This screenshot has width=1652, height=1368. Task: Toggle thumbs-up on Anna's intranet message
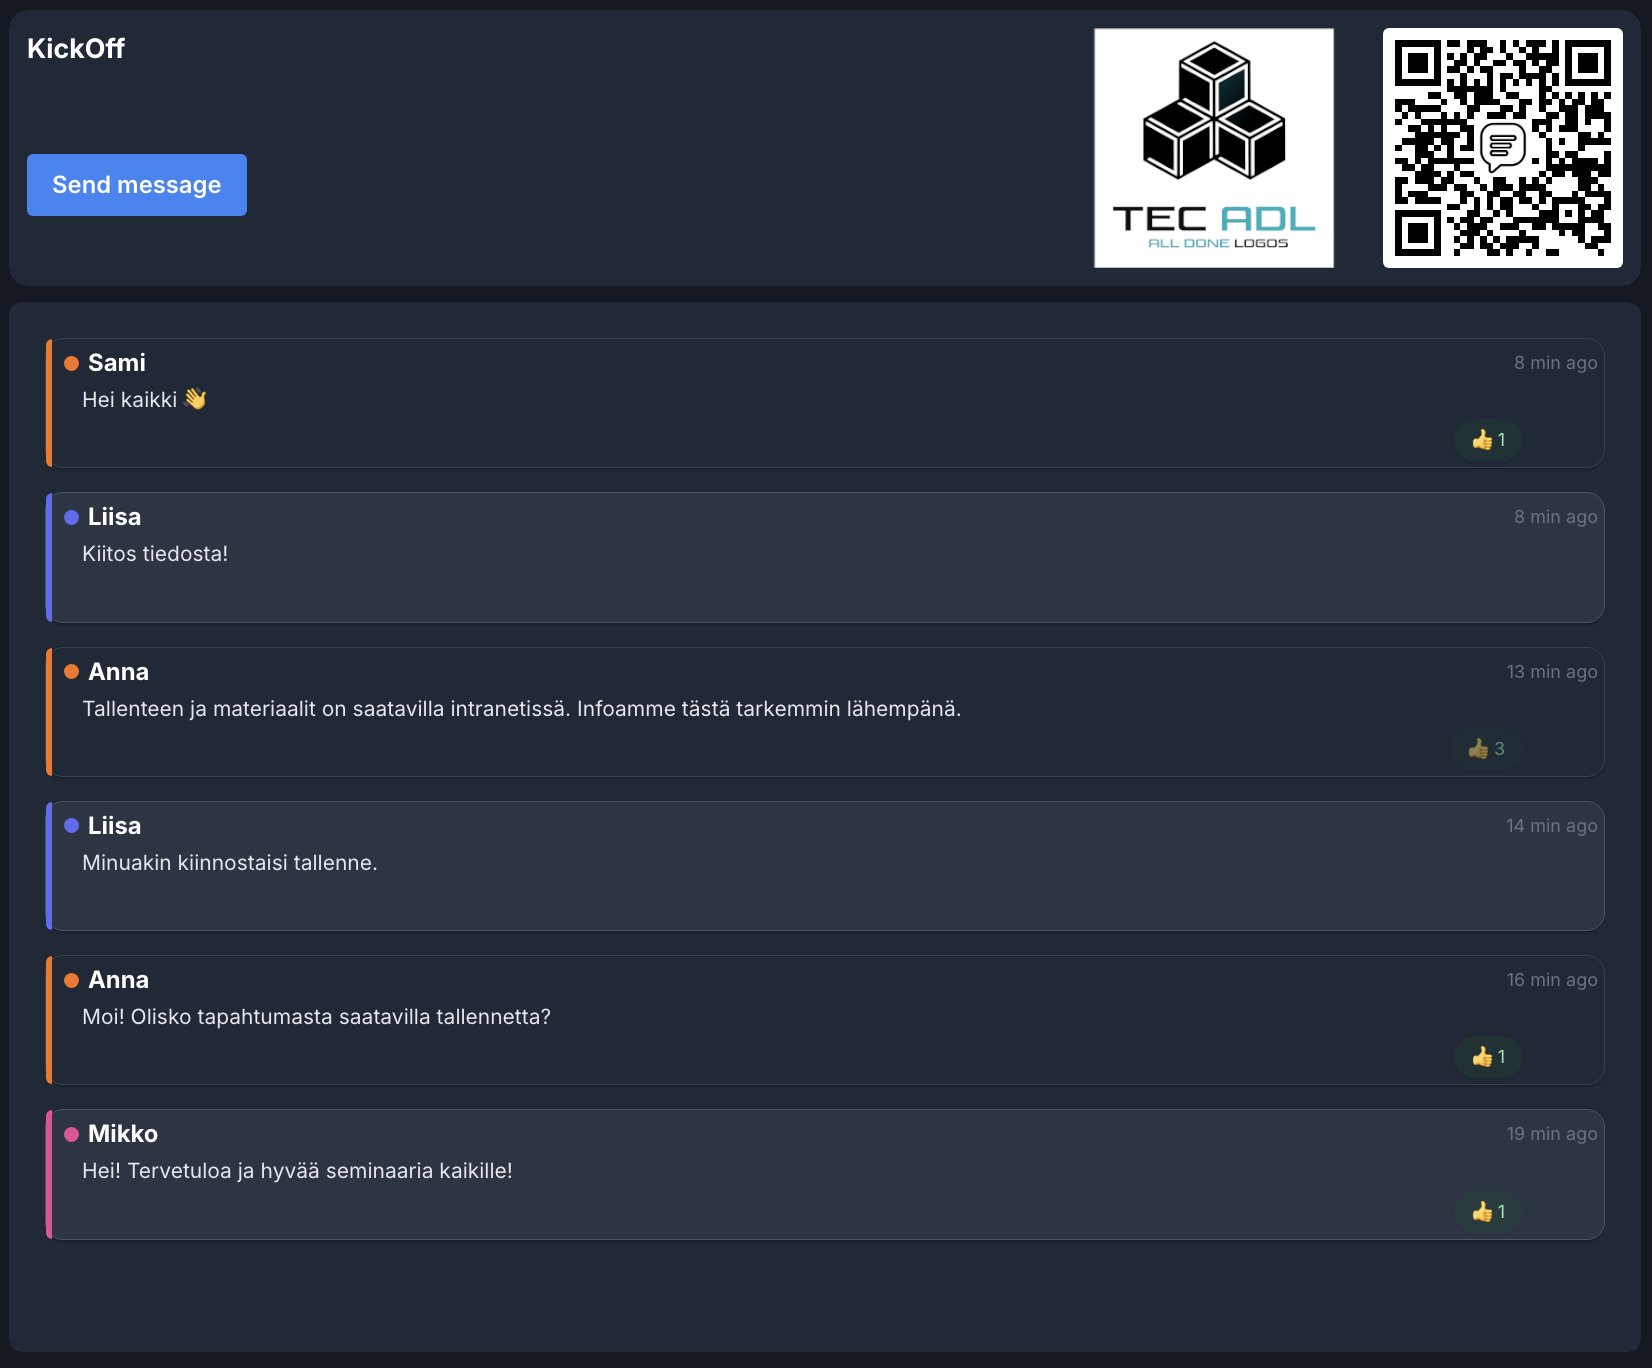[1487, 749]
